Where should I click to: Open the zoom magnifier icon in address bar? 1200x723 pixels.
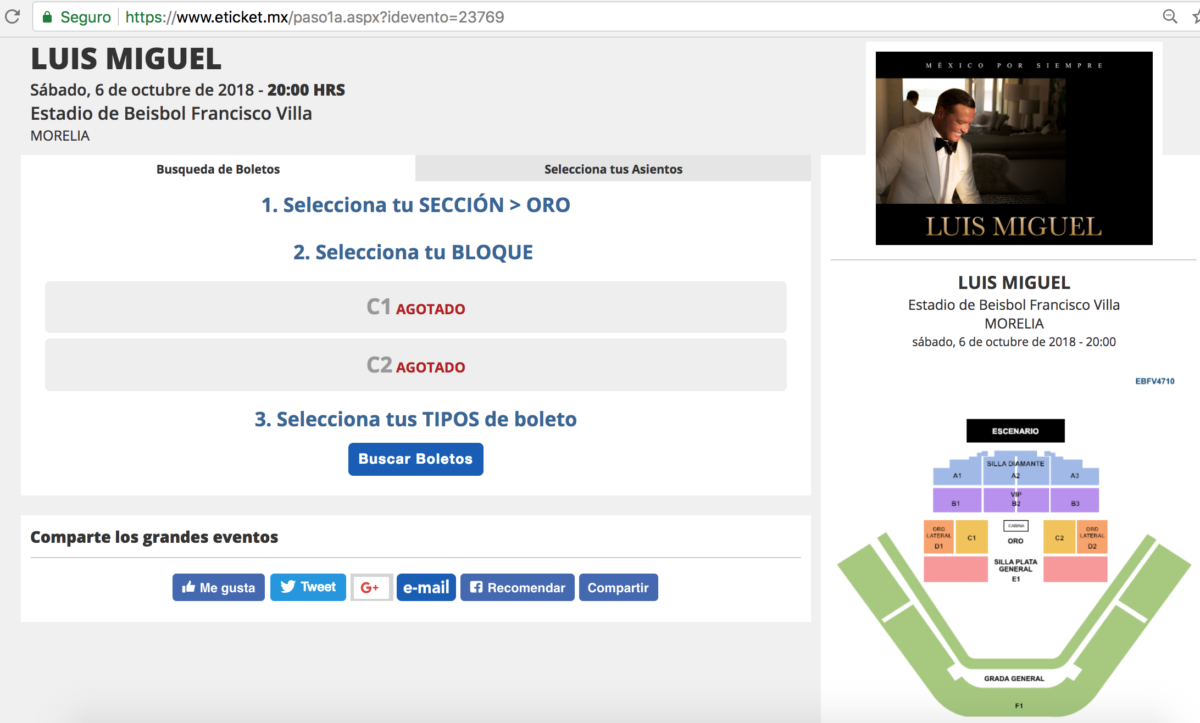click(x=1170, y=17)
